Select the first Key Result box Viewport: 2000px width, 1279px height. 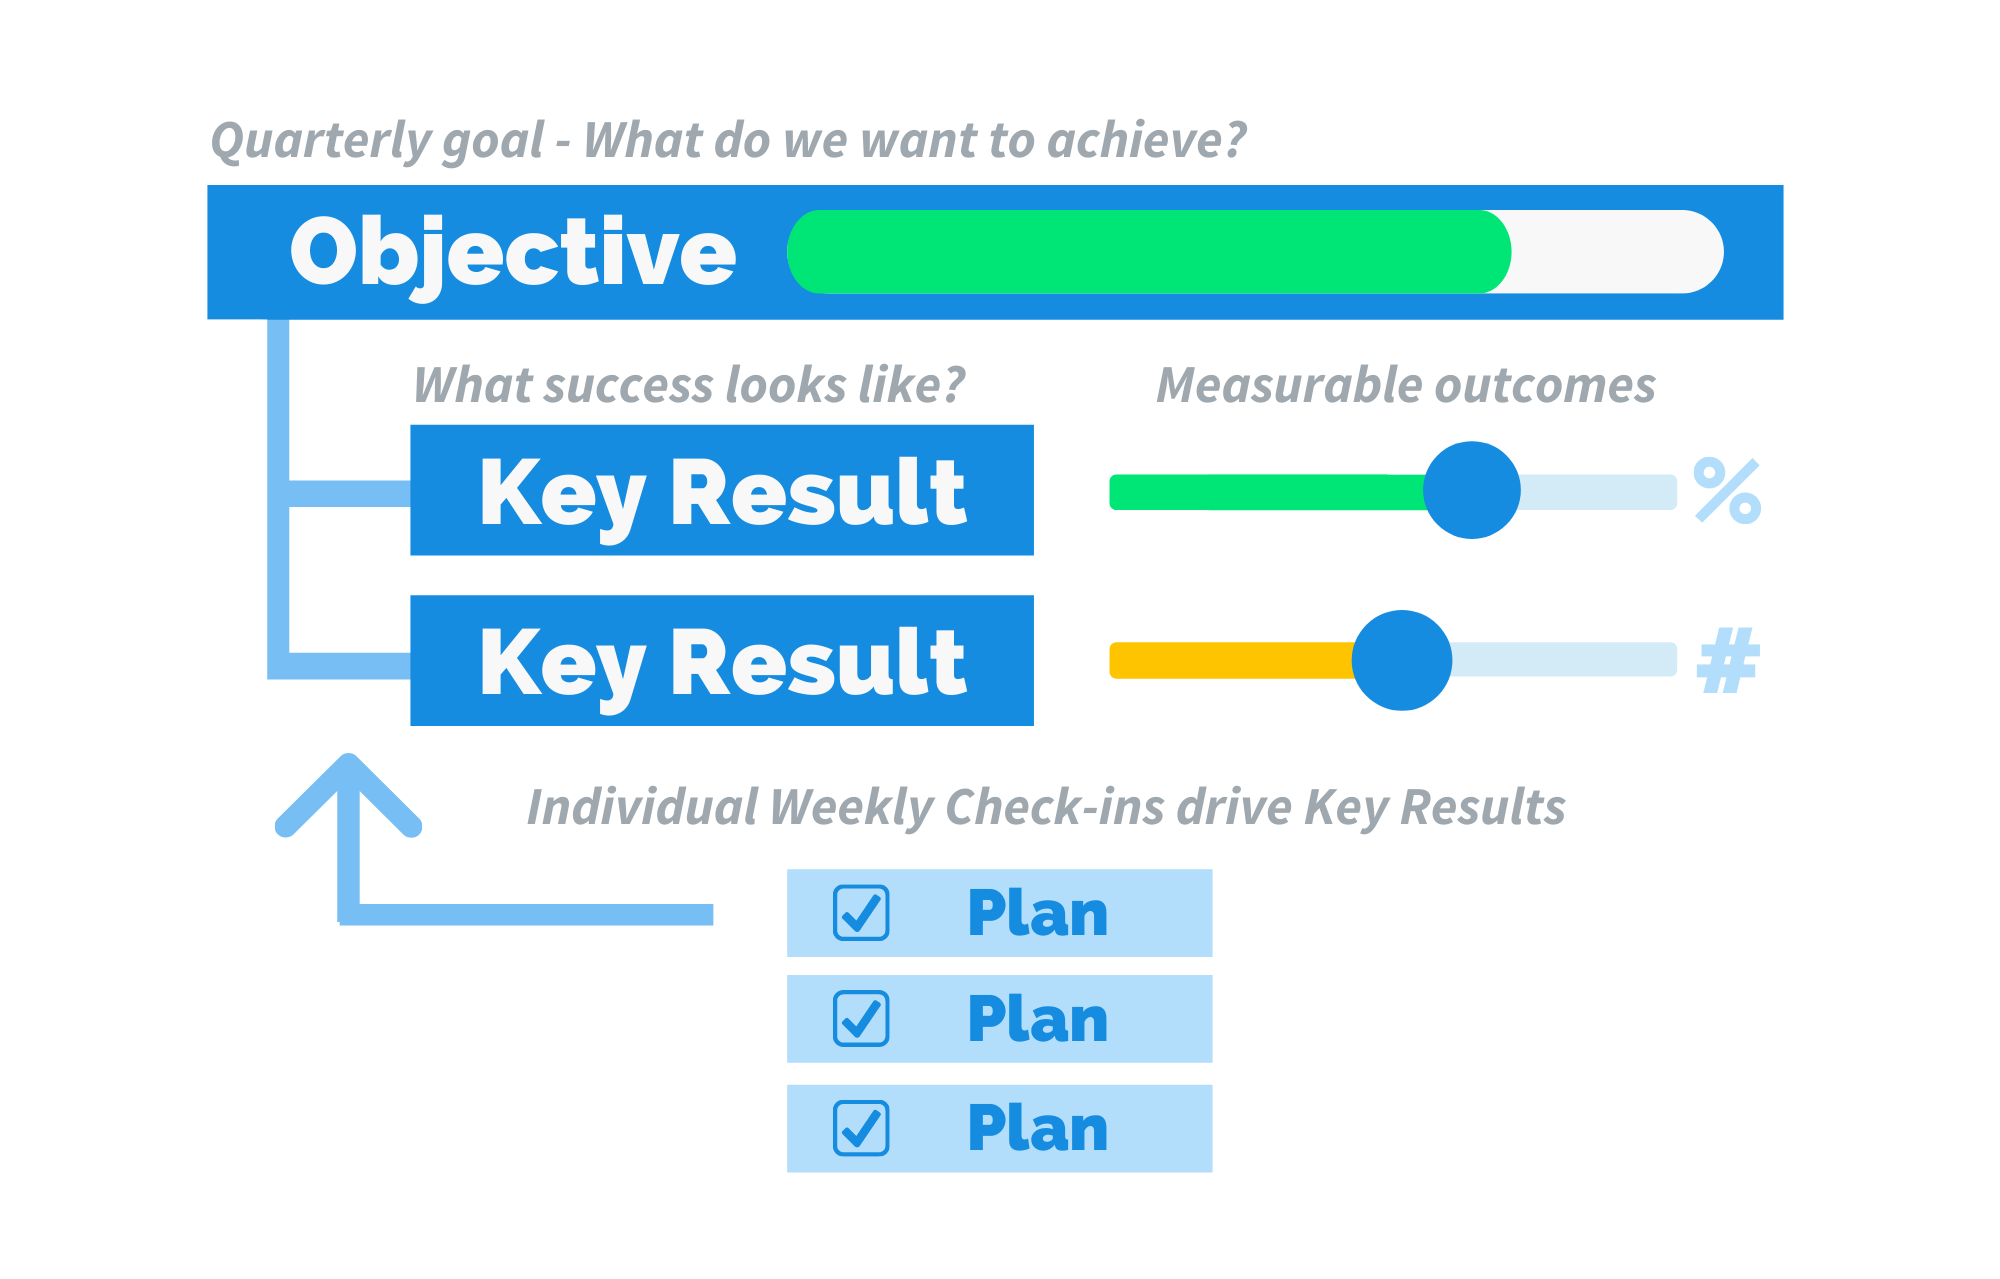click(x=722, y=490)
